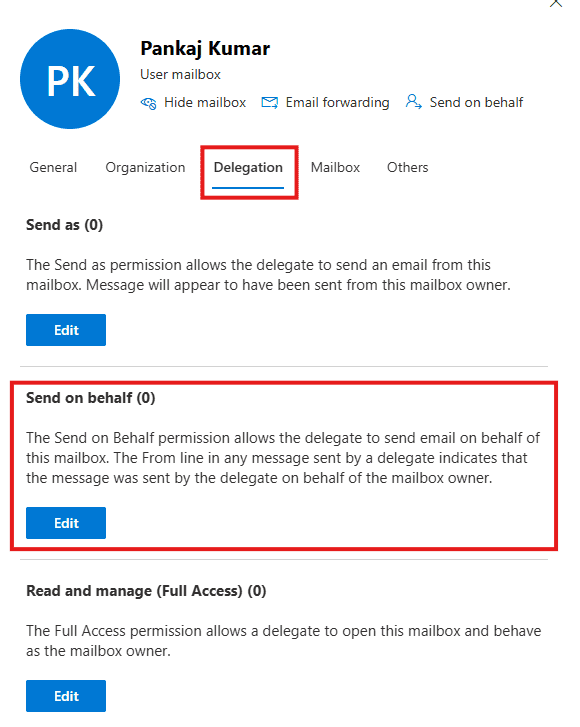Image resolution: width=580 pixels, height=727 pixels.
Task: Open the Email forwarding link text
Action: 337,102
